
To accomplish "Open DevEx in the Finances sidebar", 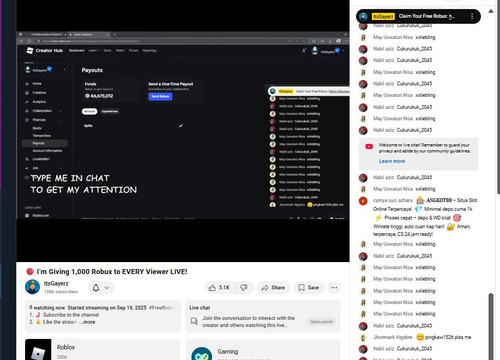I will click(x=37, y=128).
